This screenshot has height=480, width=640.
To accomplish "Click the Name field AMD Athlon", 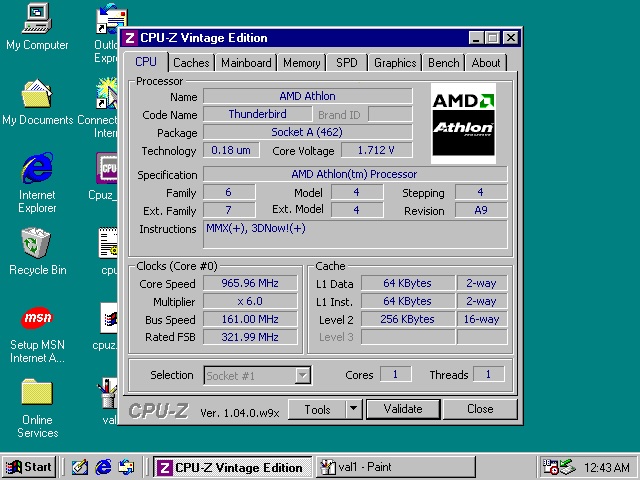I will (308, 96).
